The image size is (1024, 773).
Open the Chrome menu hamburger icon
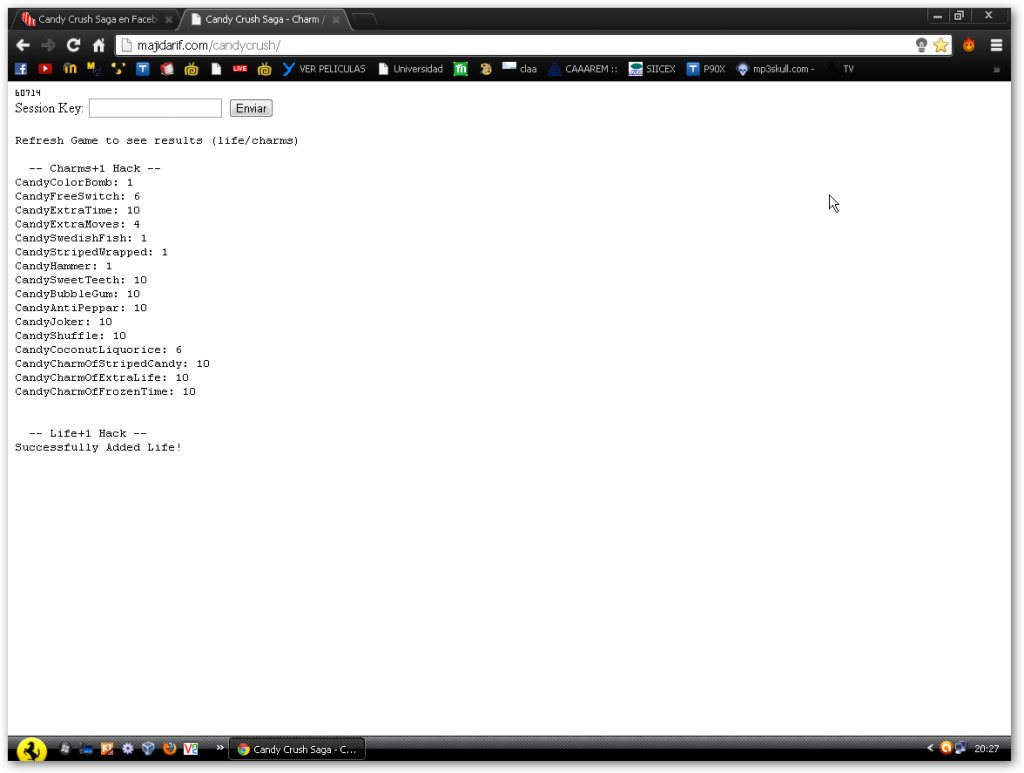click(x=996, y=45)
